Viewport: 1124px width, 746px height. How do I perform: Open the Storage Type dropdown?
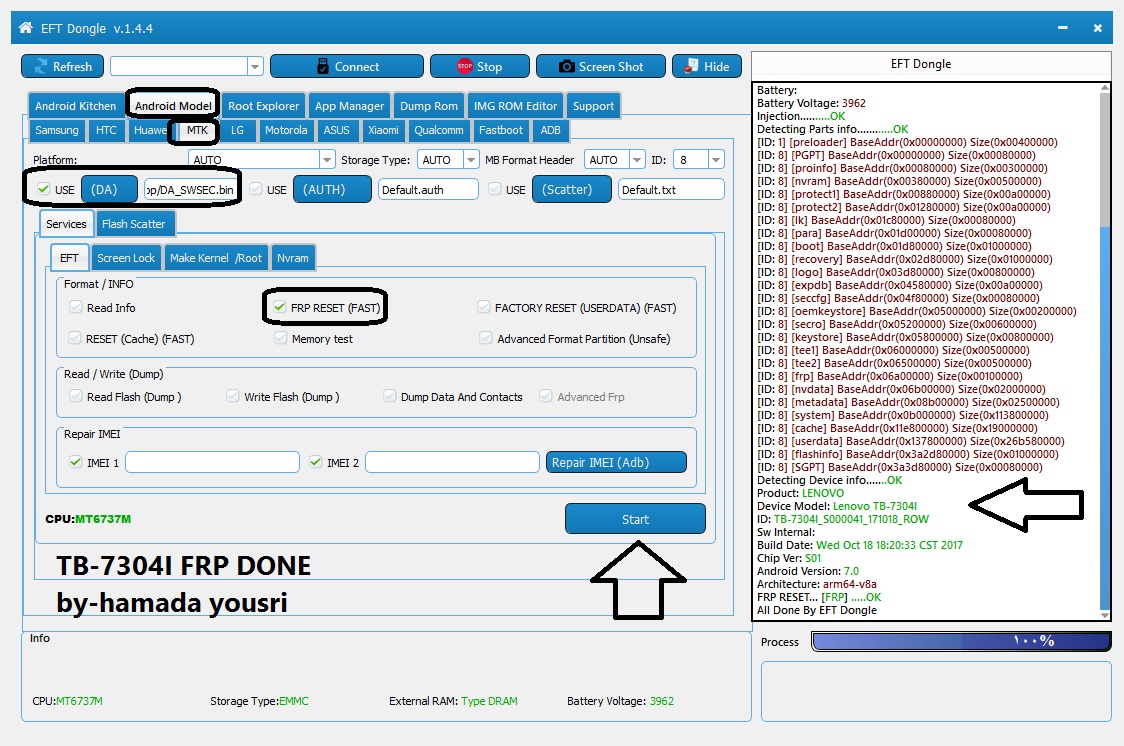click(x=470, y=159)
